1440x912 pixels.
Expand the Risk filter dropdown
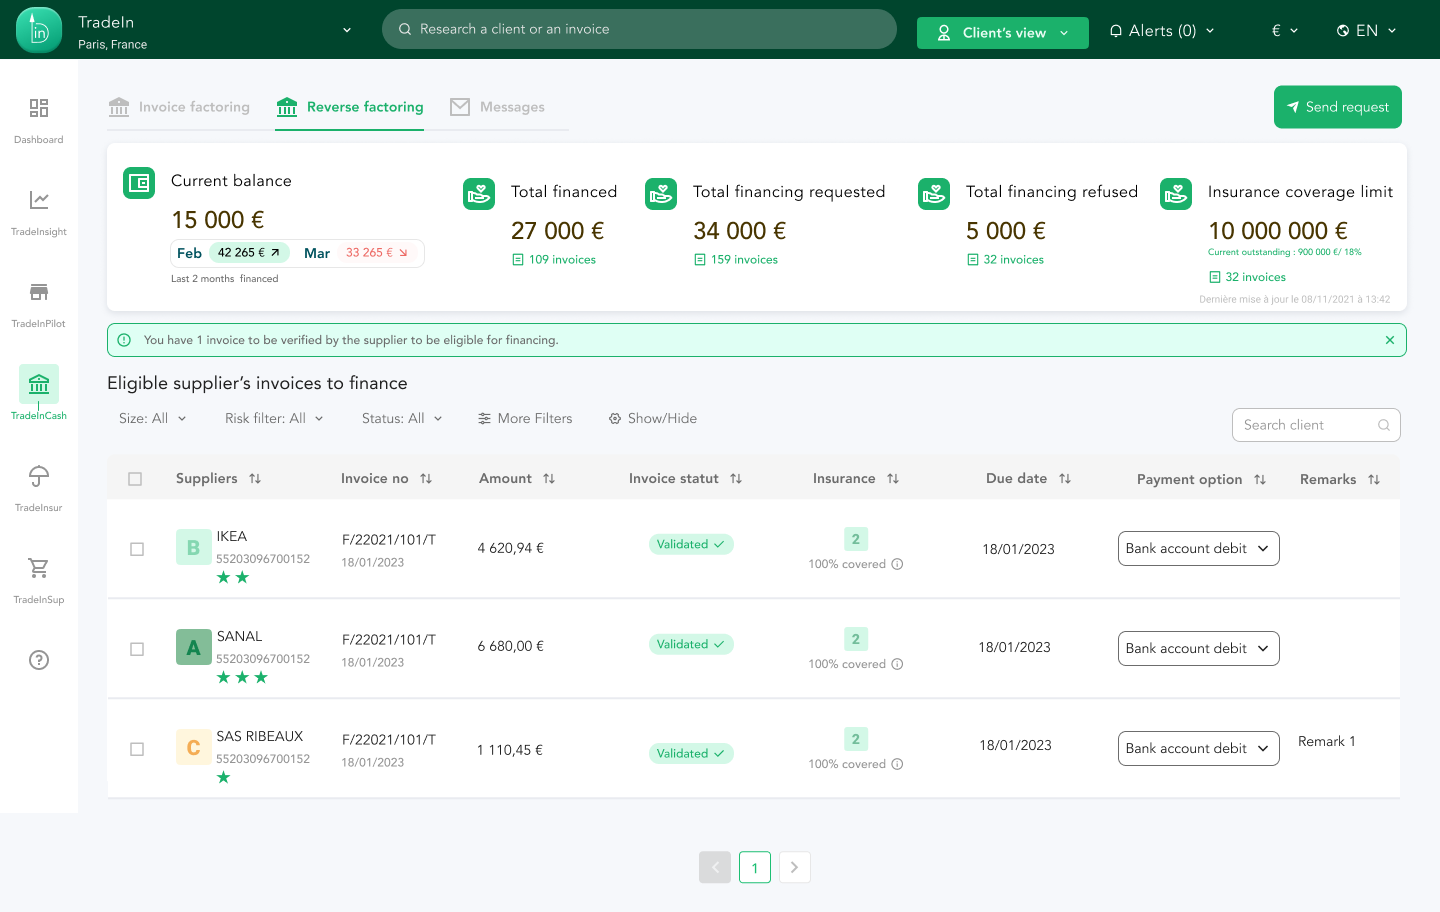click(x=274, y=419)
